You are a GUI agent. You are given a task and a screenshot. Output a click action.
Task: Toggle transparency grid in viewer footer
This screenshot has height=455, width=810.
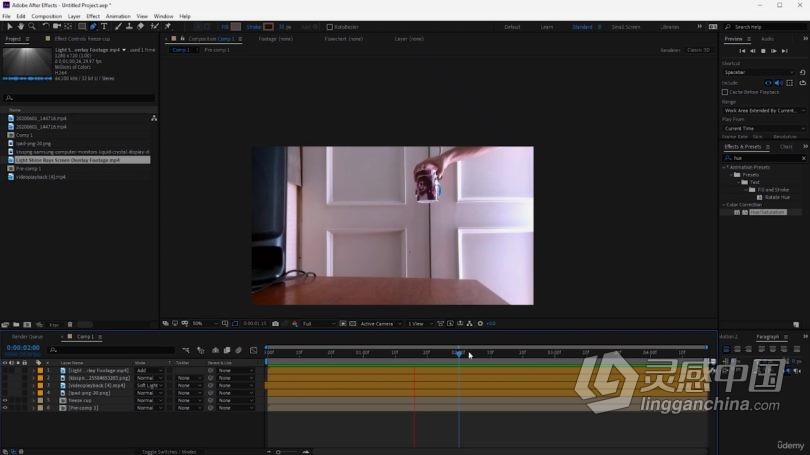tap(352, 324)
